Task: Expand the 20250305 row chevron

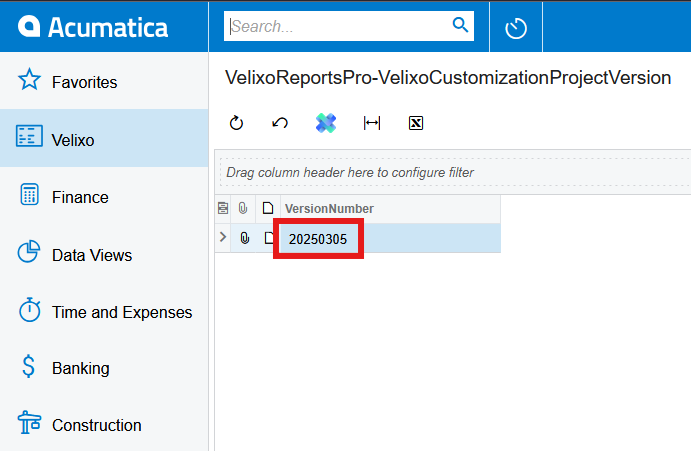Action: pos(223,237)
